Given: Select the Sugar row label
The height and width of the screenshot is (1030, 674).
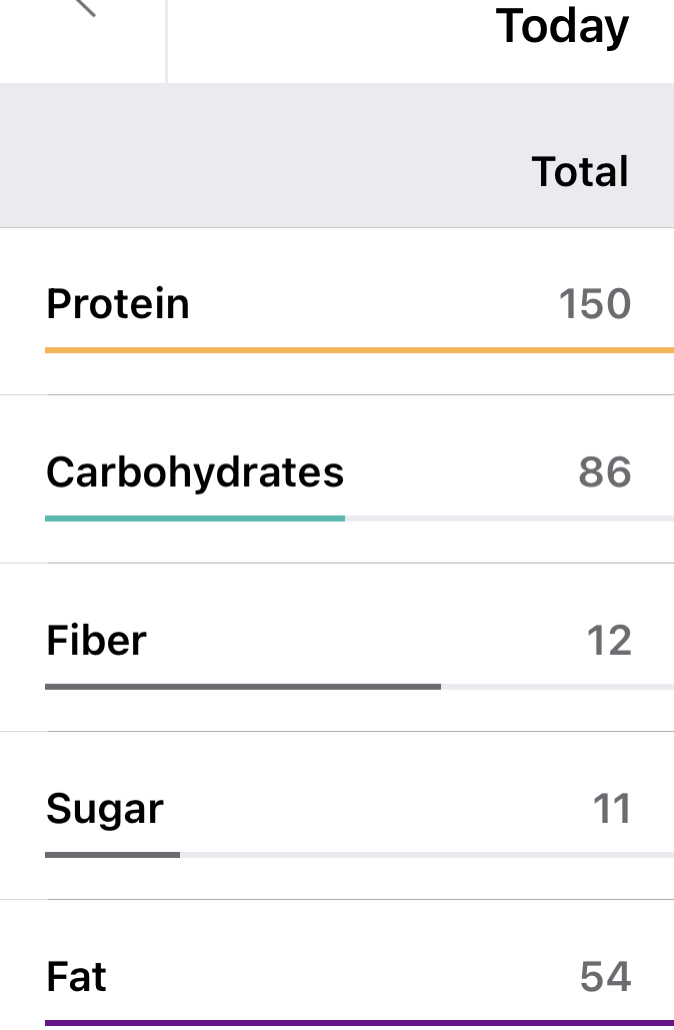Looking at the screenshot, I should coord(105,808).
